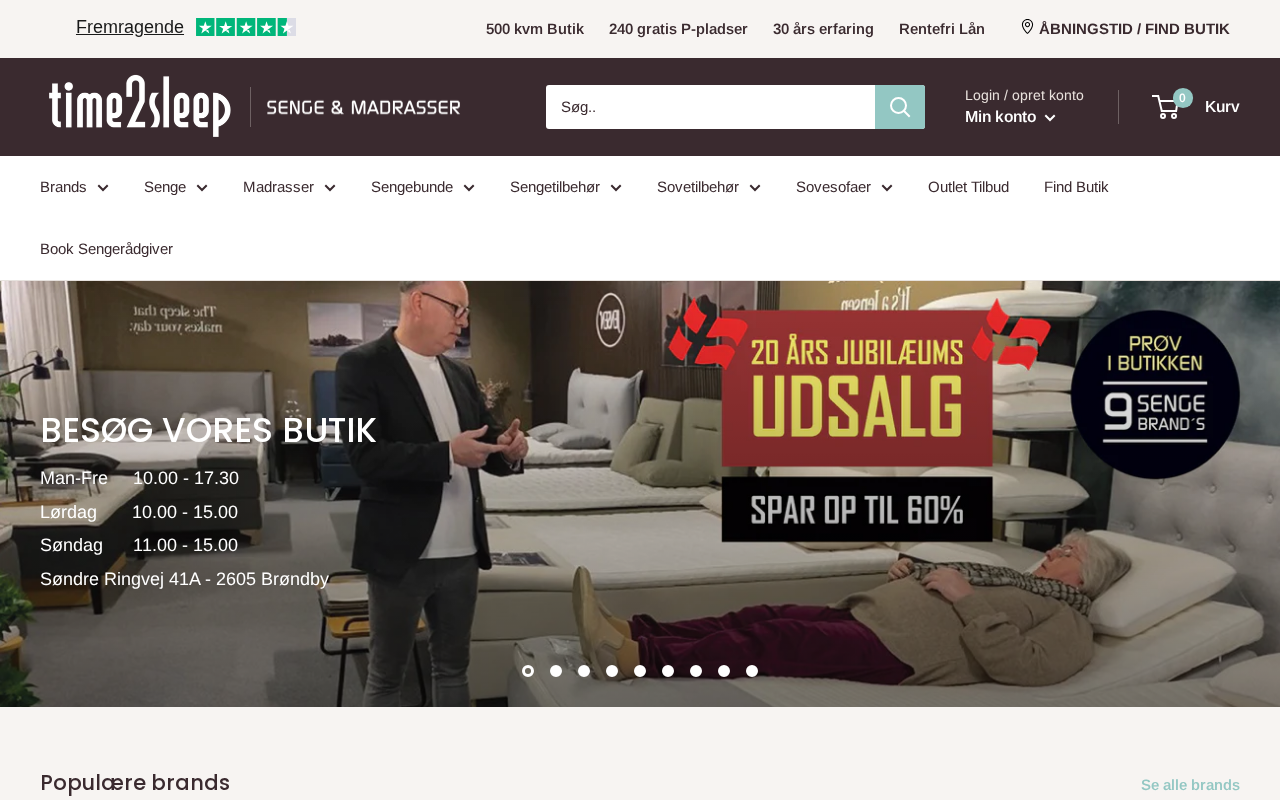Select the last carousel slide dot
The height and width of the screenshot is (800, 1280).
pyautogui.click(x=752, y=671)
